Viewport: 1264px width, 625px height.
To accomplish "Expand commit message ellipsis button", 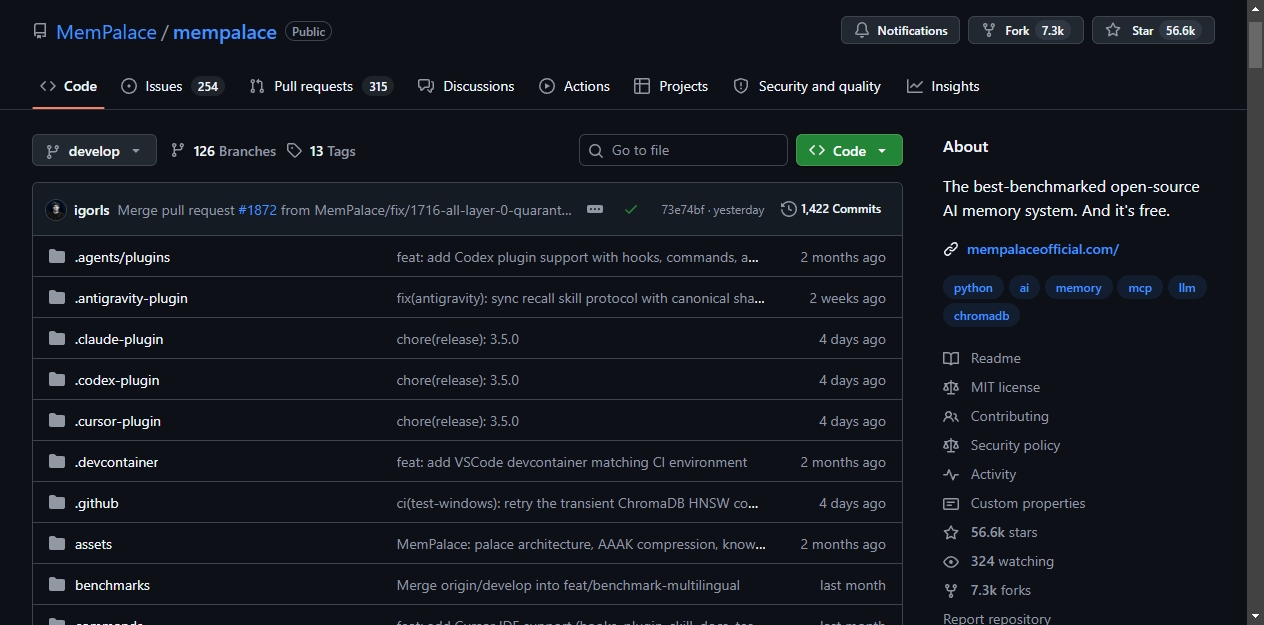I will (x=595, y=209).
